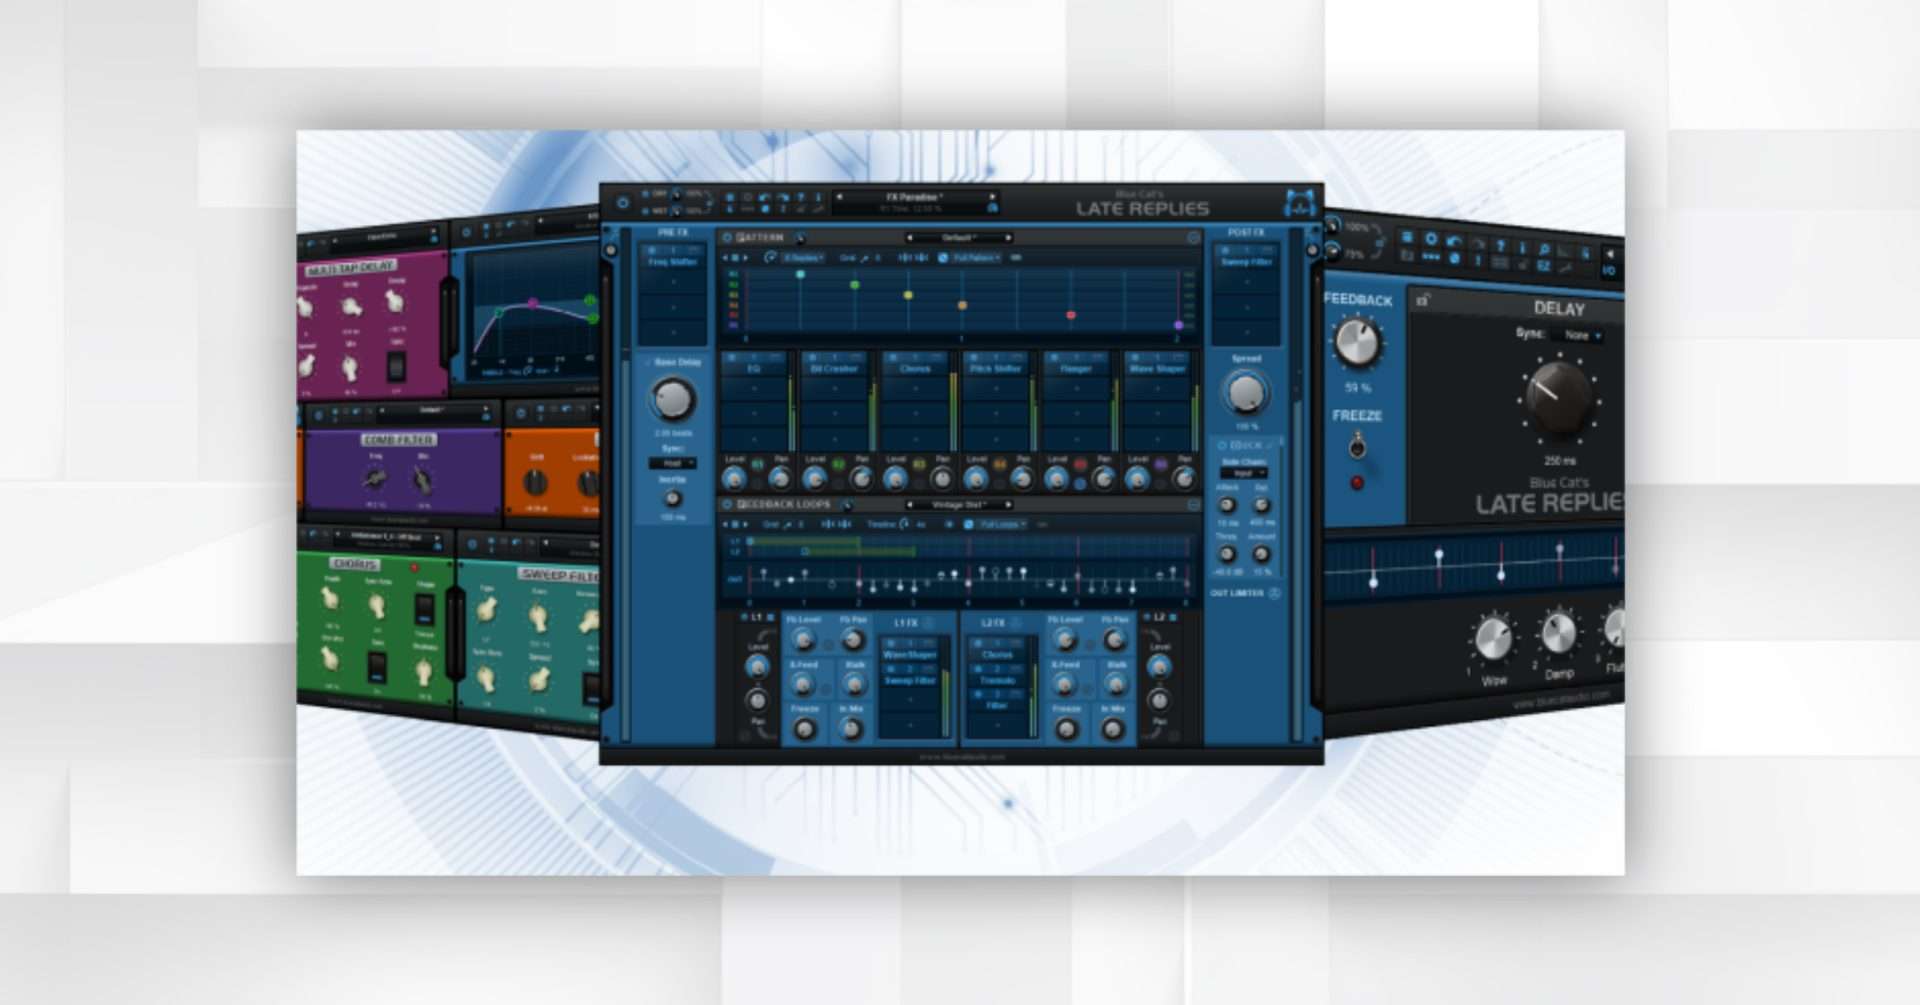1920x1005 pixels.
Task: Click the Blue Cat logo icon
Action: tap(1299, 202)
